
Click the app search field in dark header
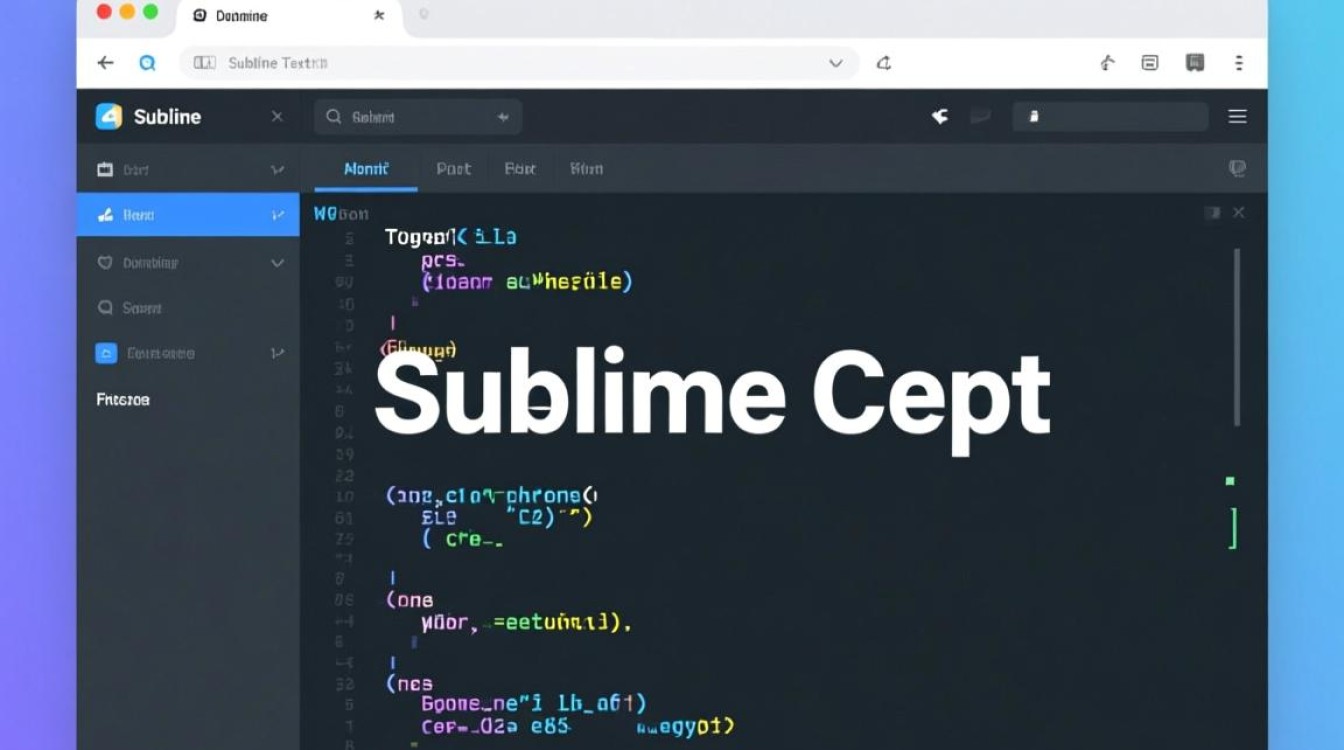(x=418, y=117)
